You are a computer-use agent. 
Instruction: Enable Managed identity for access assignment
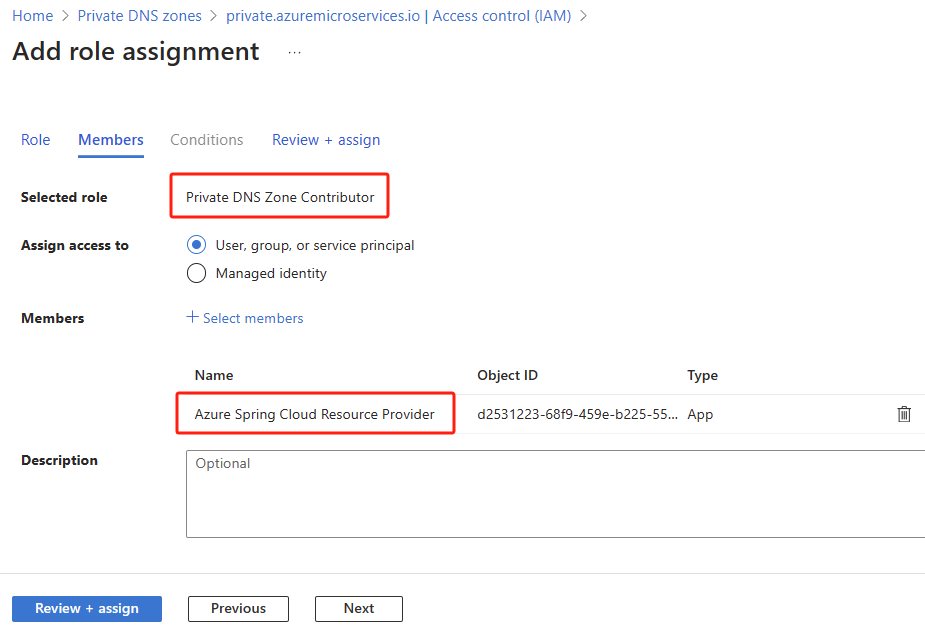pos(196,272)
